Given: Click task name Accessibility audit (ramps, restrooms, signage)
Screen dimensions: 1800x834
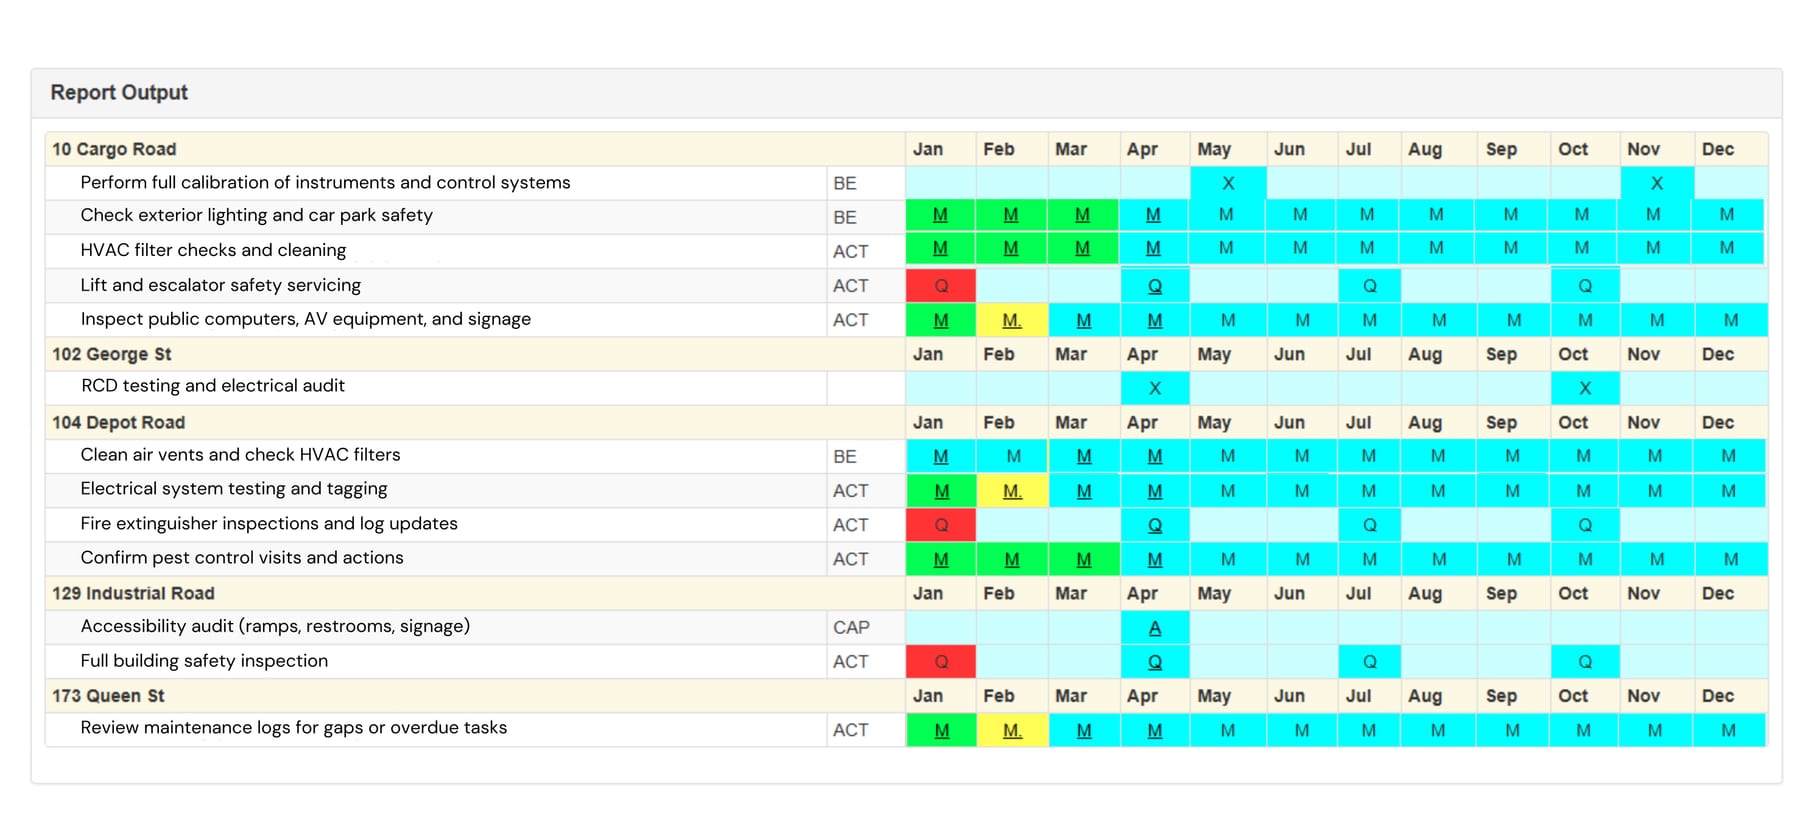Looking at the screenshot, I should coord(275,627).
